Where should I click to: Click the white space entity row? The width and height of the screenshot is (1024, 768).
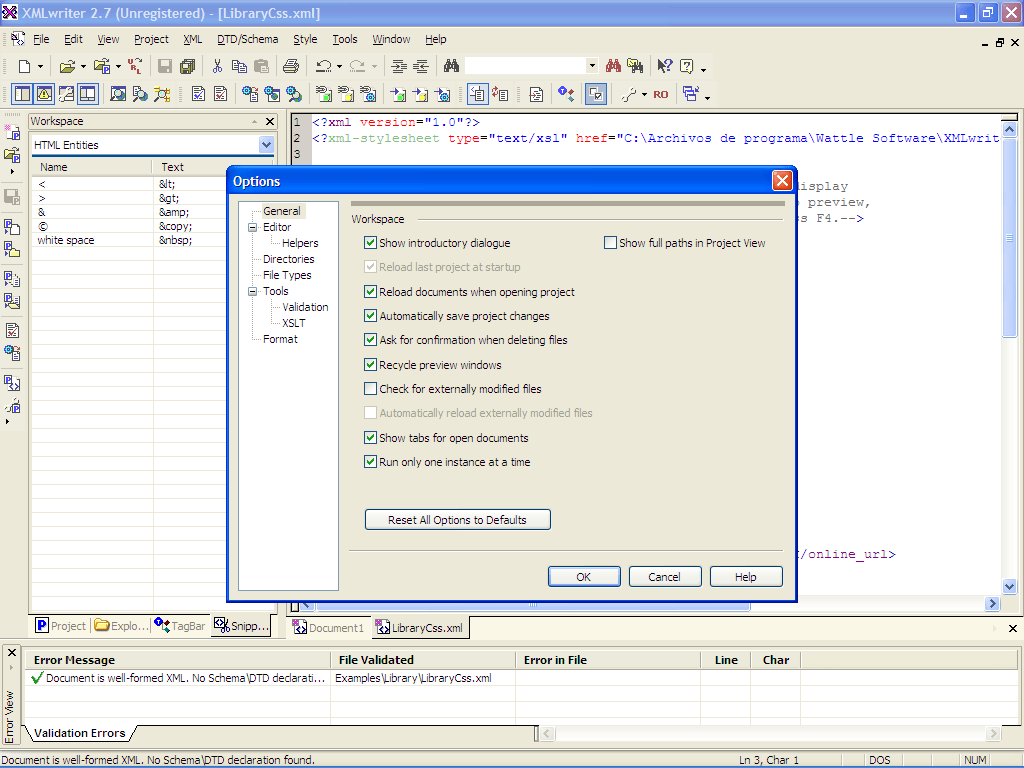(129, 240)
